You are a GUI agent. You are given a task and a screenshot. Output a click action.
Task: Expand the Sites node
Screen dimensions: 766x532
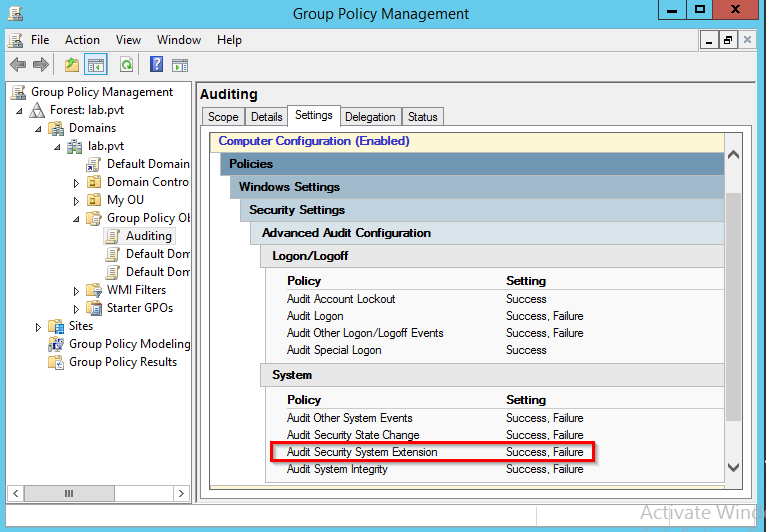(x=38, y=326)
